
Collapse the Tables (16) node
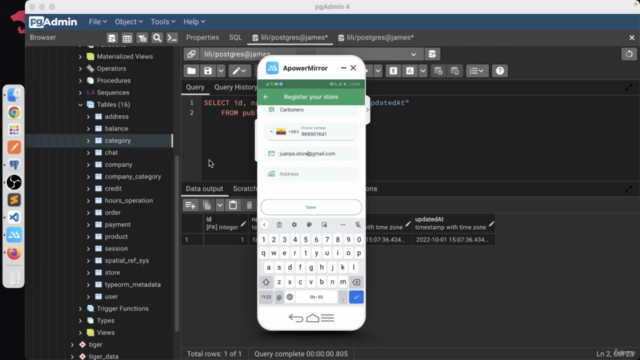tap(80, 104)
